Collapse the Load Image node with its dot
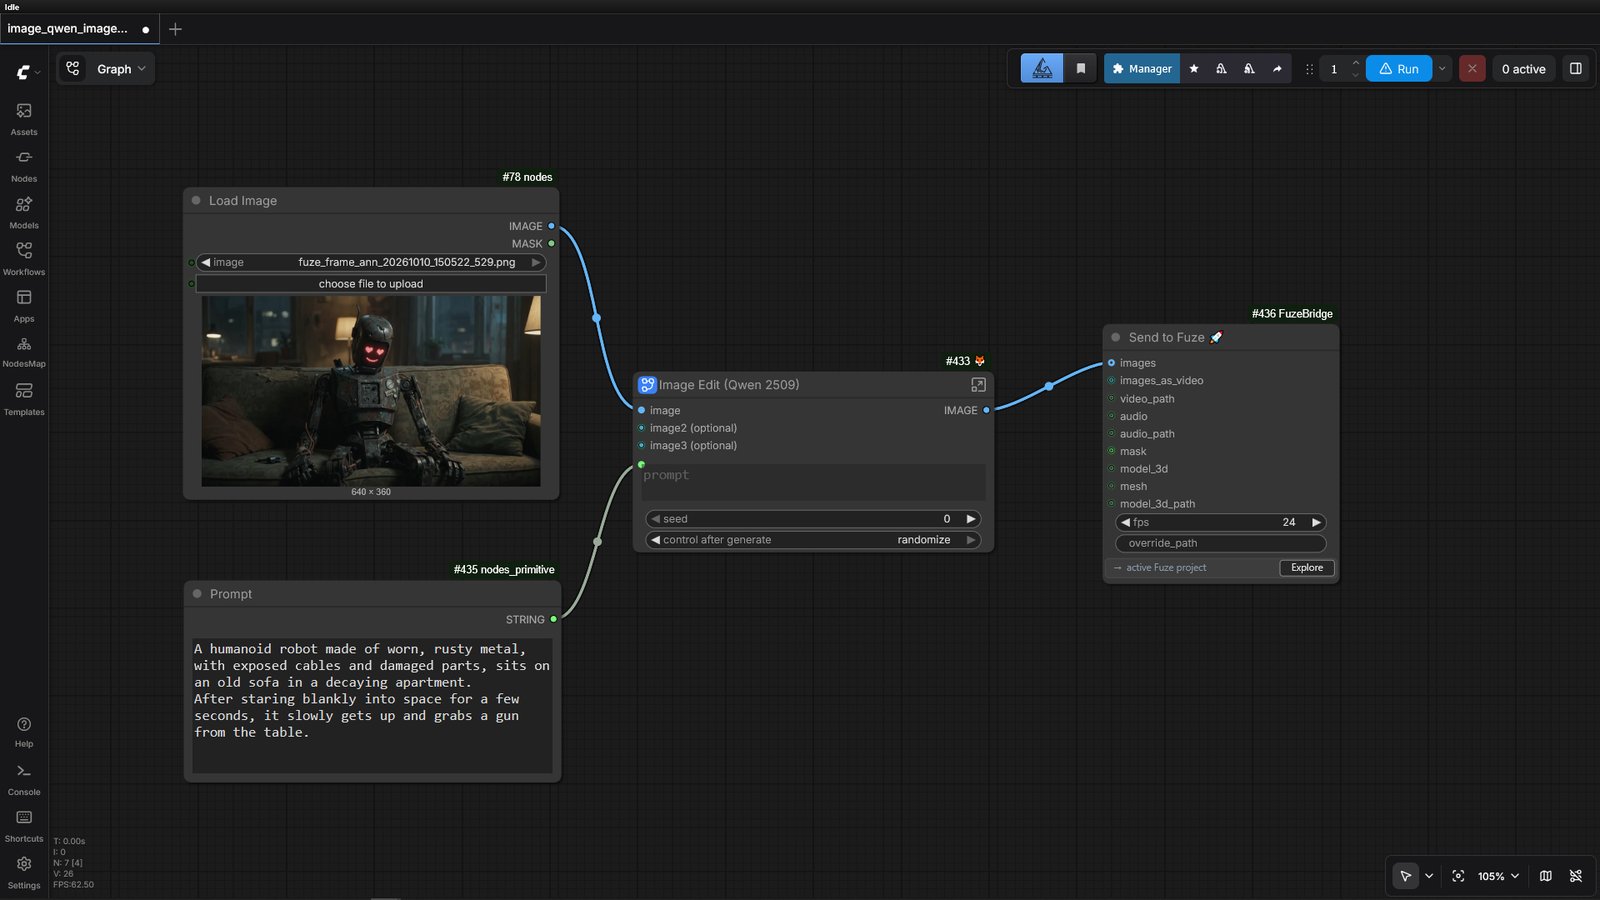 click(196, 200)
